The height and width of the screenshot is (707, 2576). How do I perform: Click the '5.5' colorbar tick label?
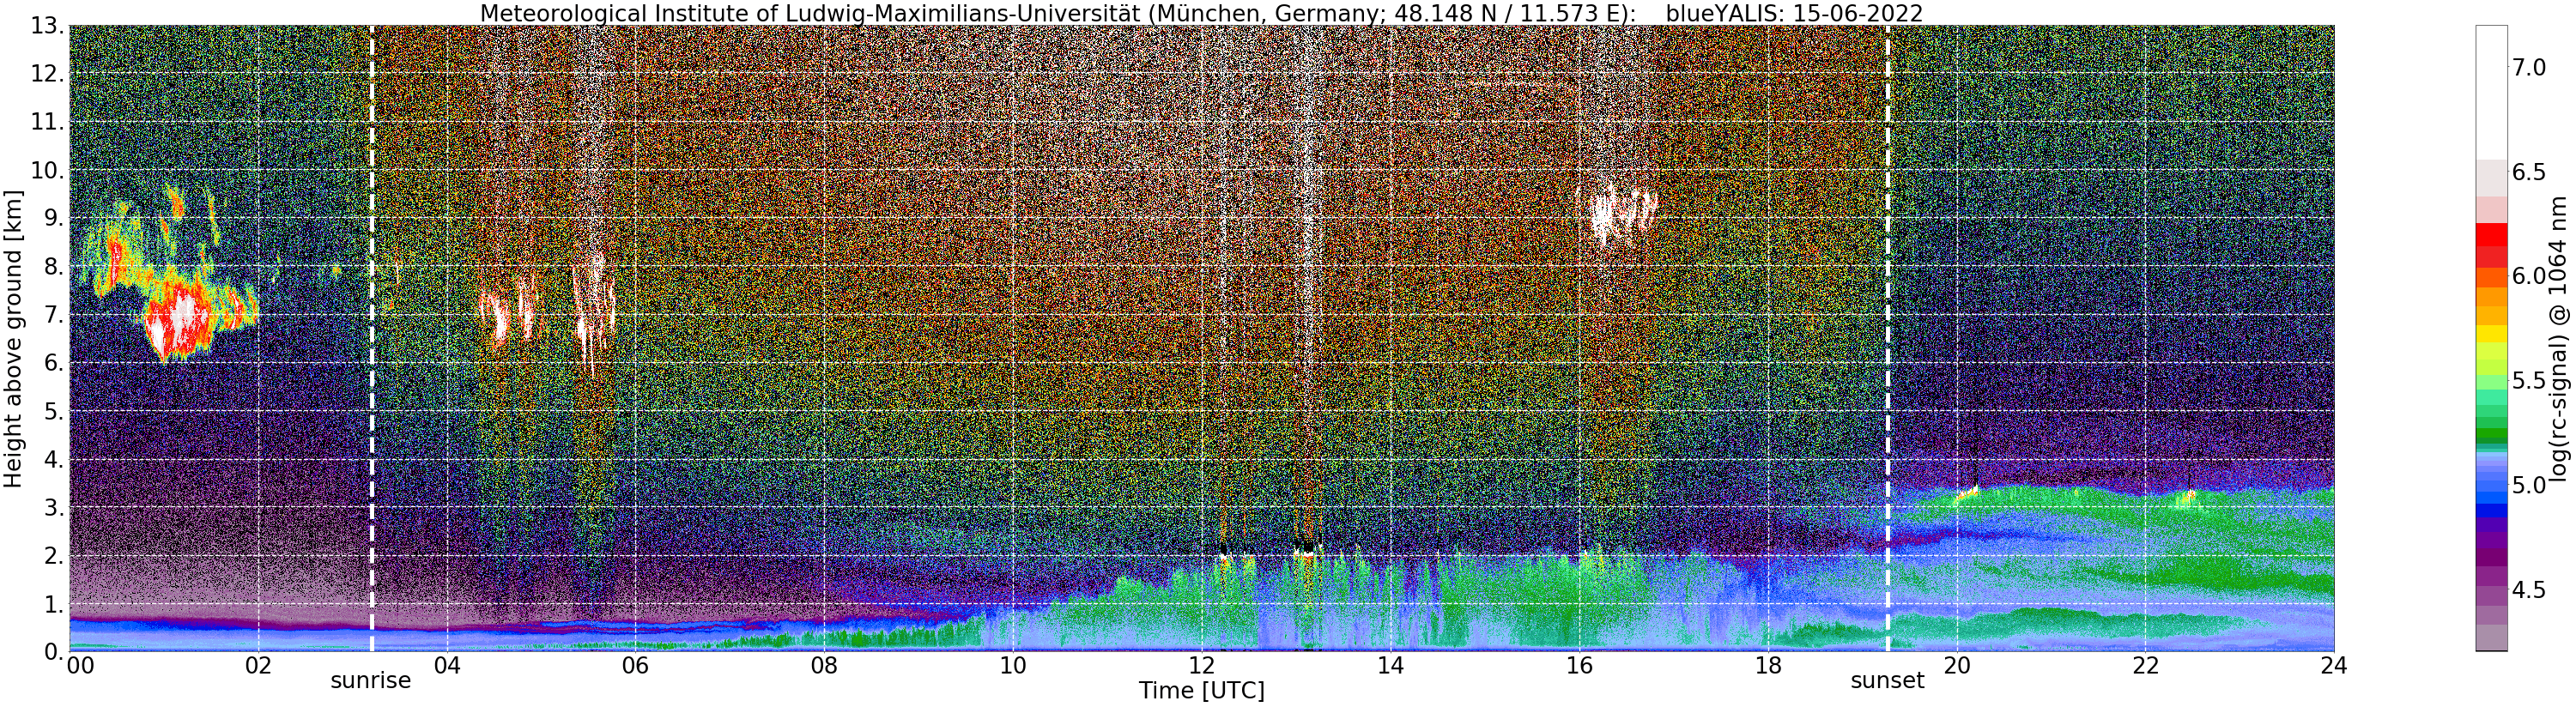pyautogui.click(x=2529, y=381)
